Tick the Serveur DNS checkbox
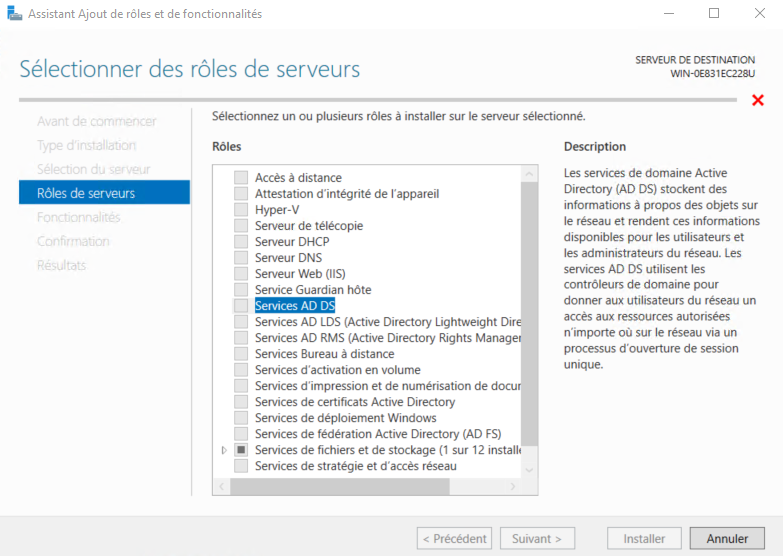The width and height of the screenshot is (783, 556). pyautogui.click(x=241, y=257)
